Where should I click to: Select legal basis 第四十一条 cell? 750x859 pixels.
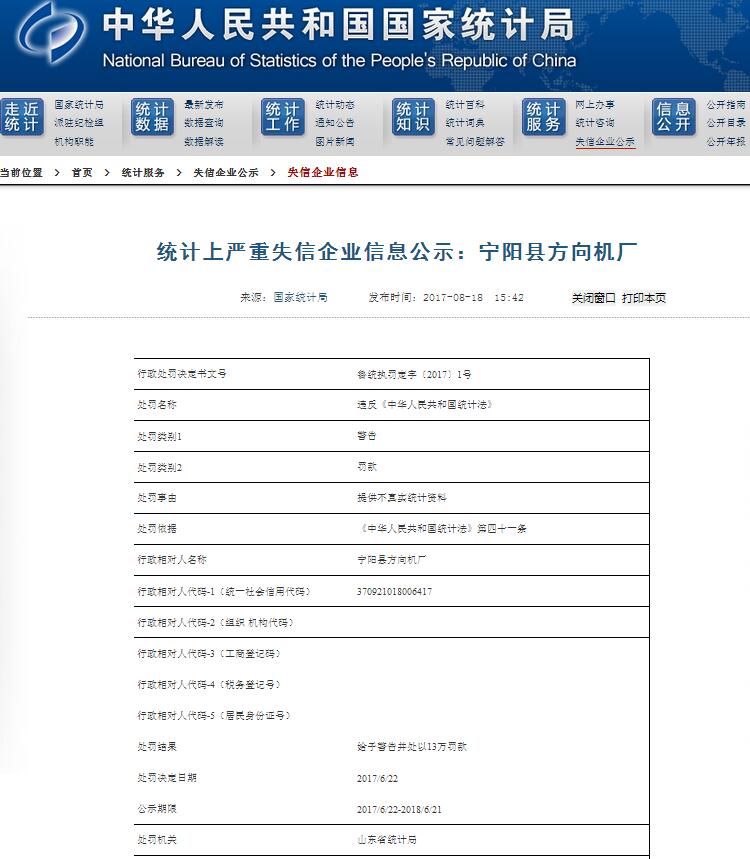442,529
